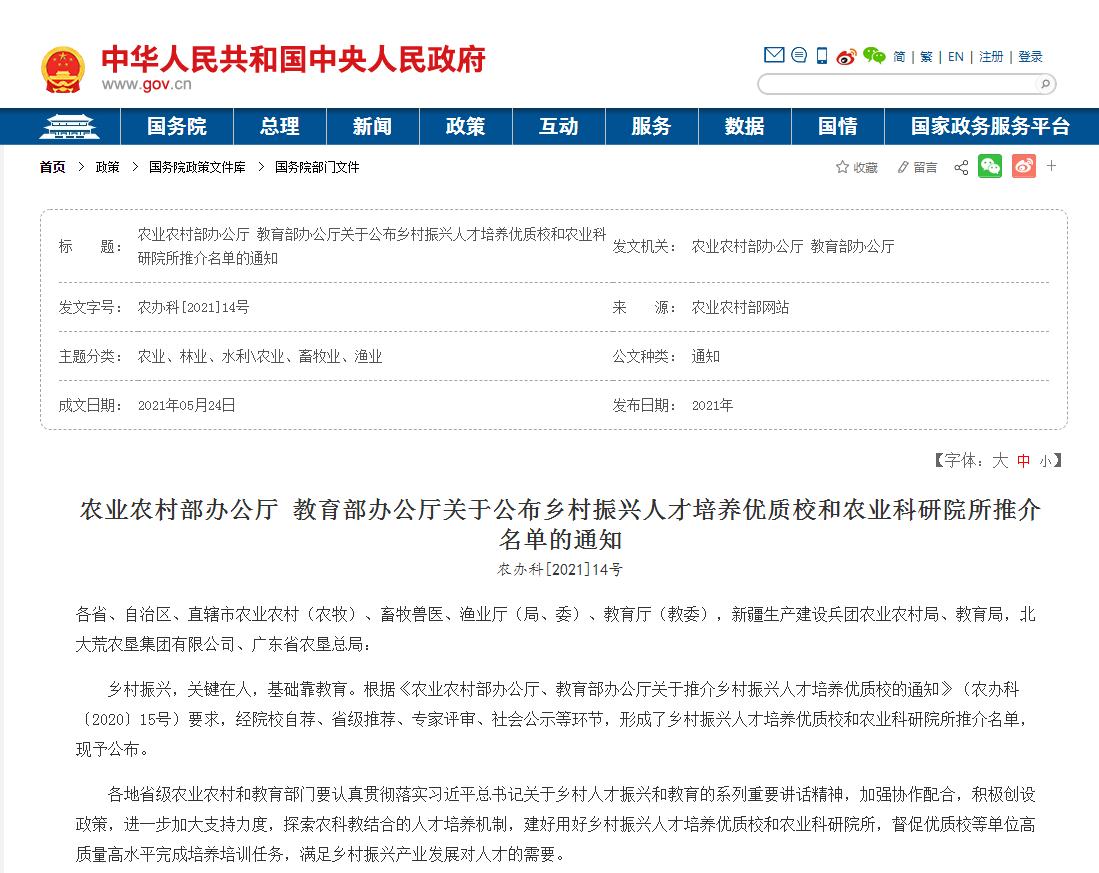This screenshot has height=873, width=1099.
Task: Click the share icon beside 留言
Action: point(960,168)
